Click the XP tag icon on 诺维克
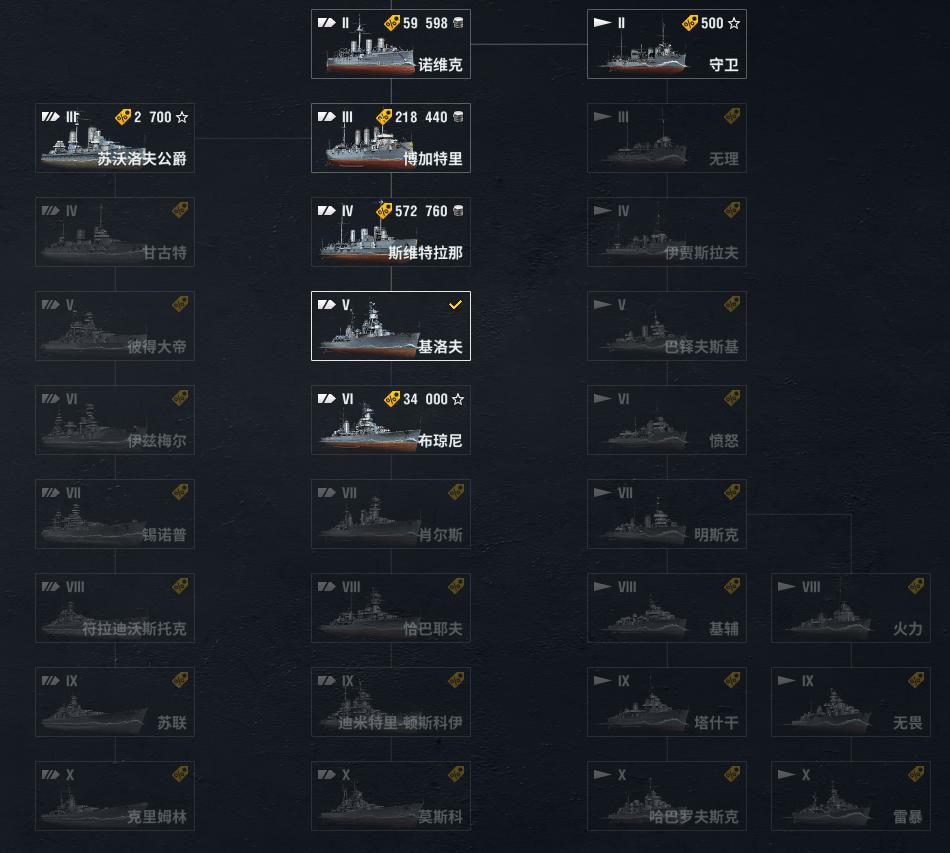 pos(391,23)
